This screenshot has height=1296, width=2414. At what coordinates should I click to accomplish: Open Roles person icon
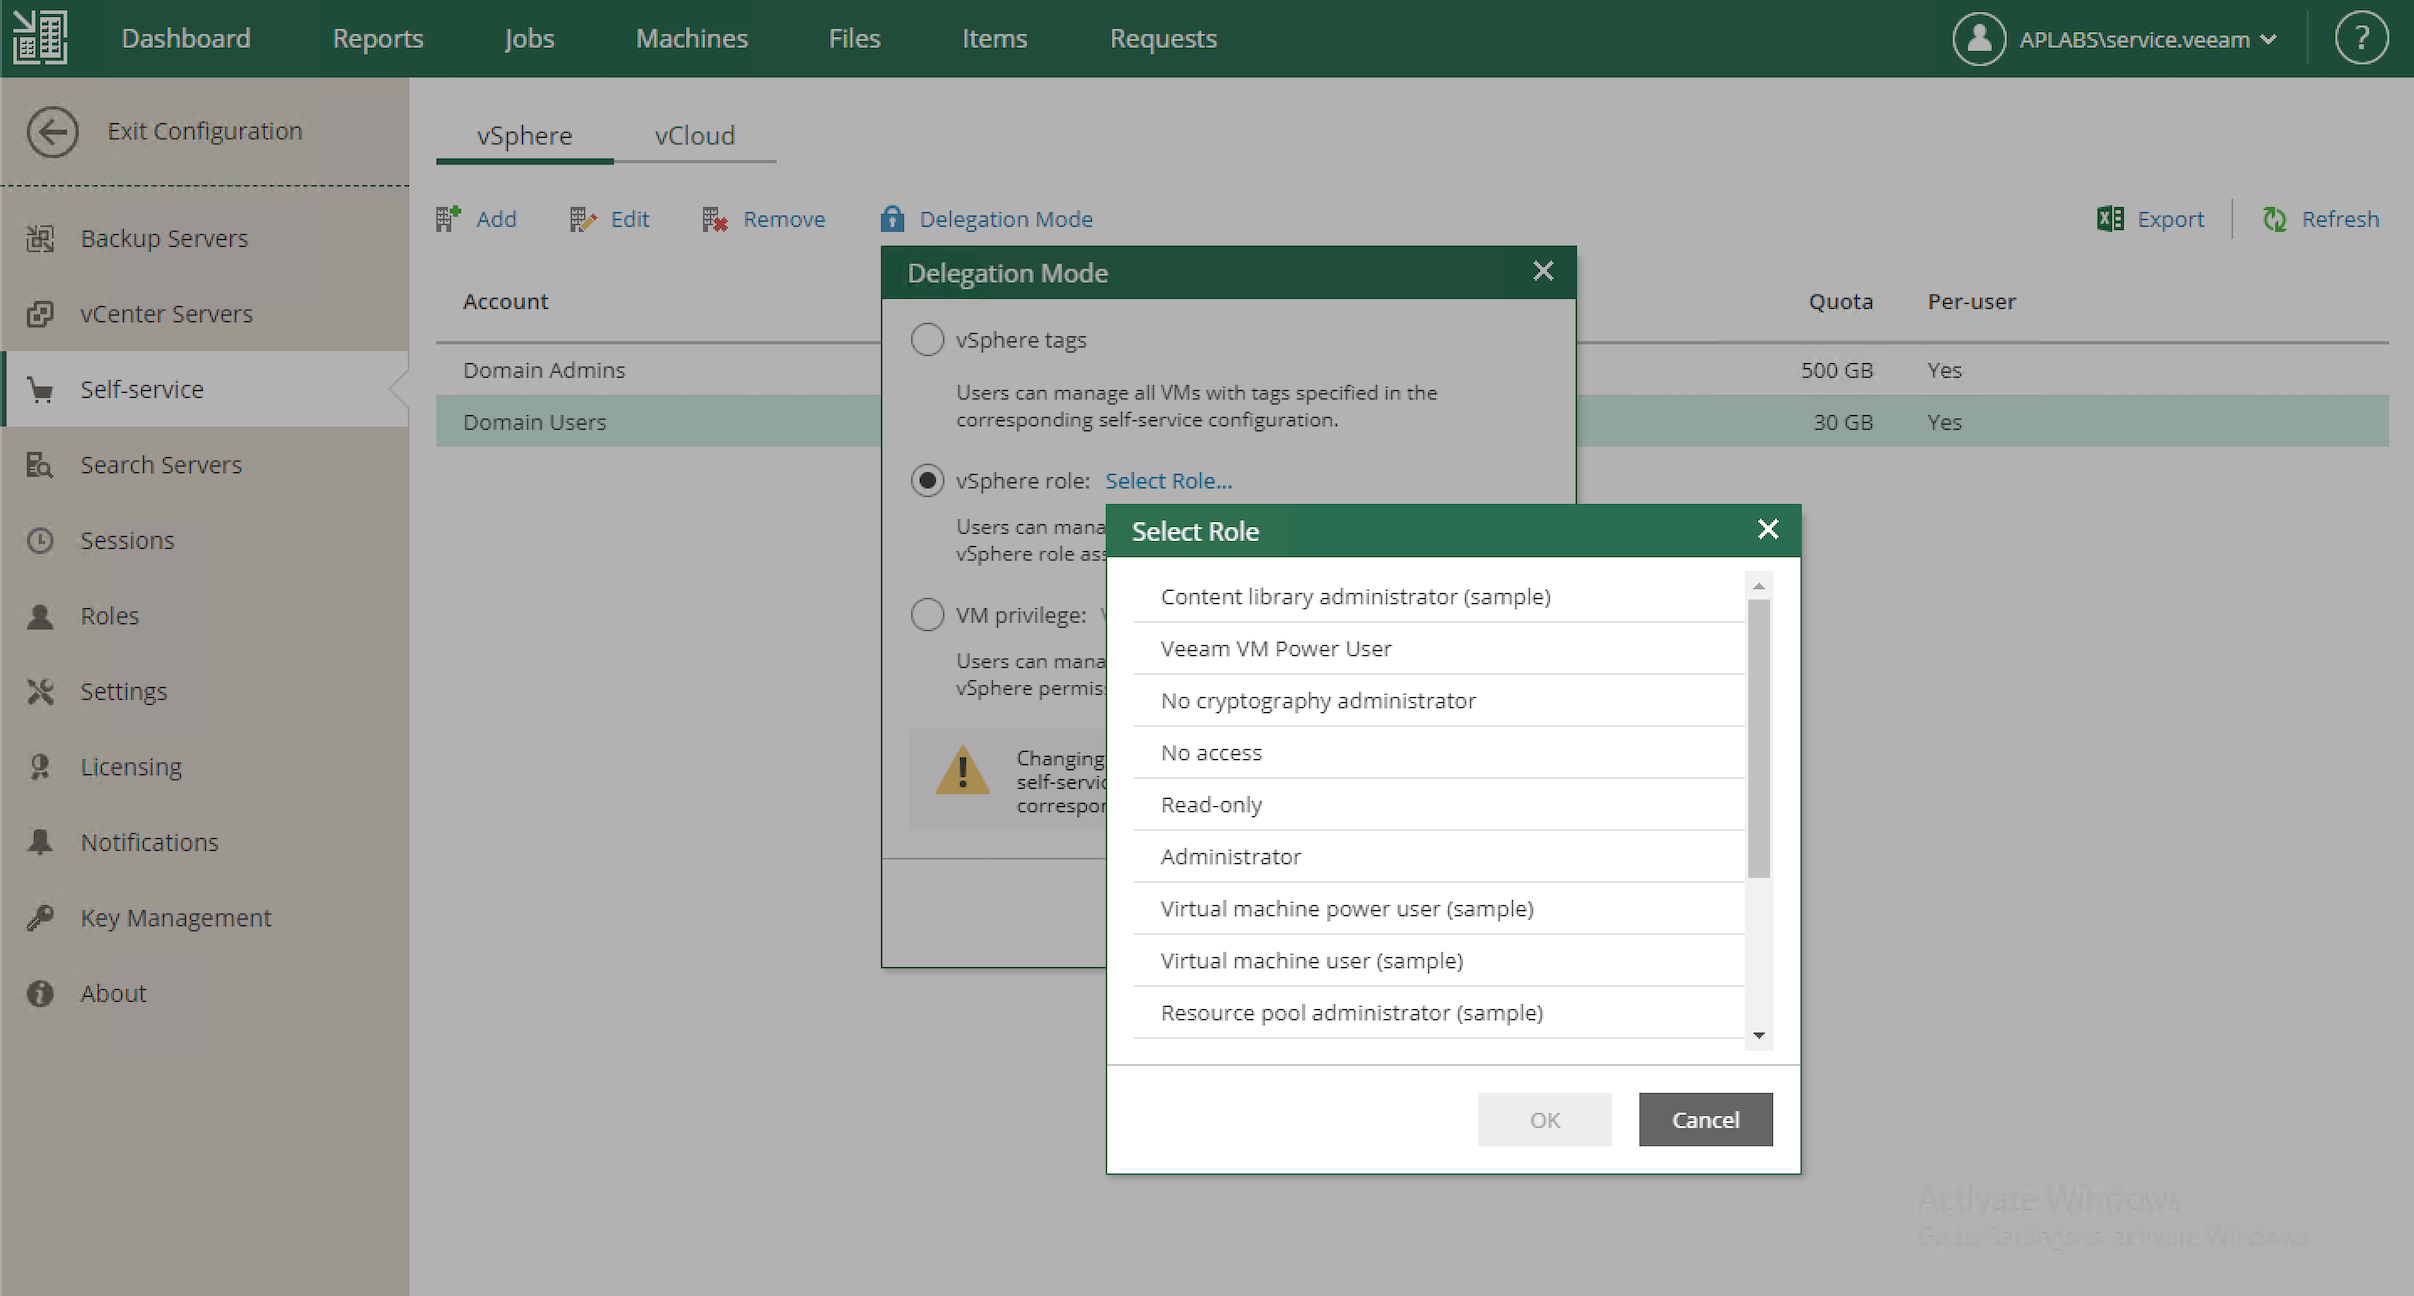click(40, 616)
